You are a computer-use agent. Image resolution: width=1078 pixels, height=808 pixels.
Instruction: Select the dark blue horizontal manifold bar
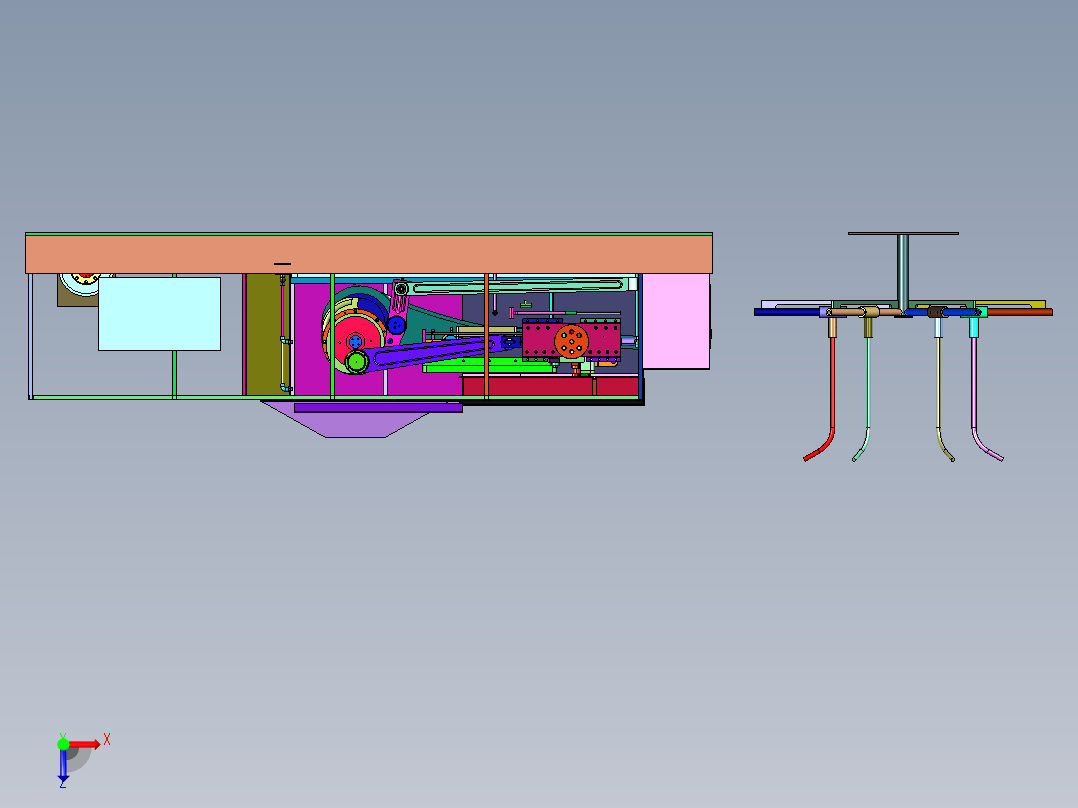click(788, 312)
